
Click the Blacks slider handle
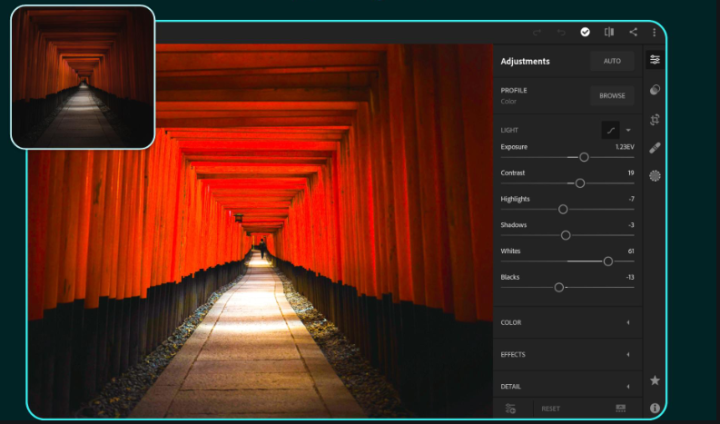coord(559,288)
